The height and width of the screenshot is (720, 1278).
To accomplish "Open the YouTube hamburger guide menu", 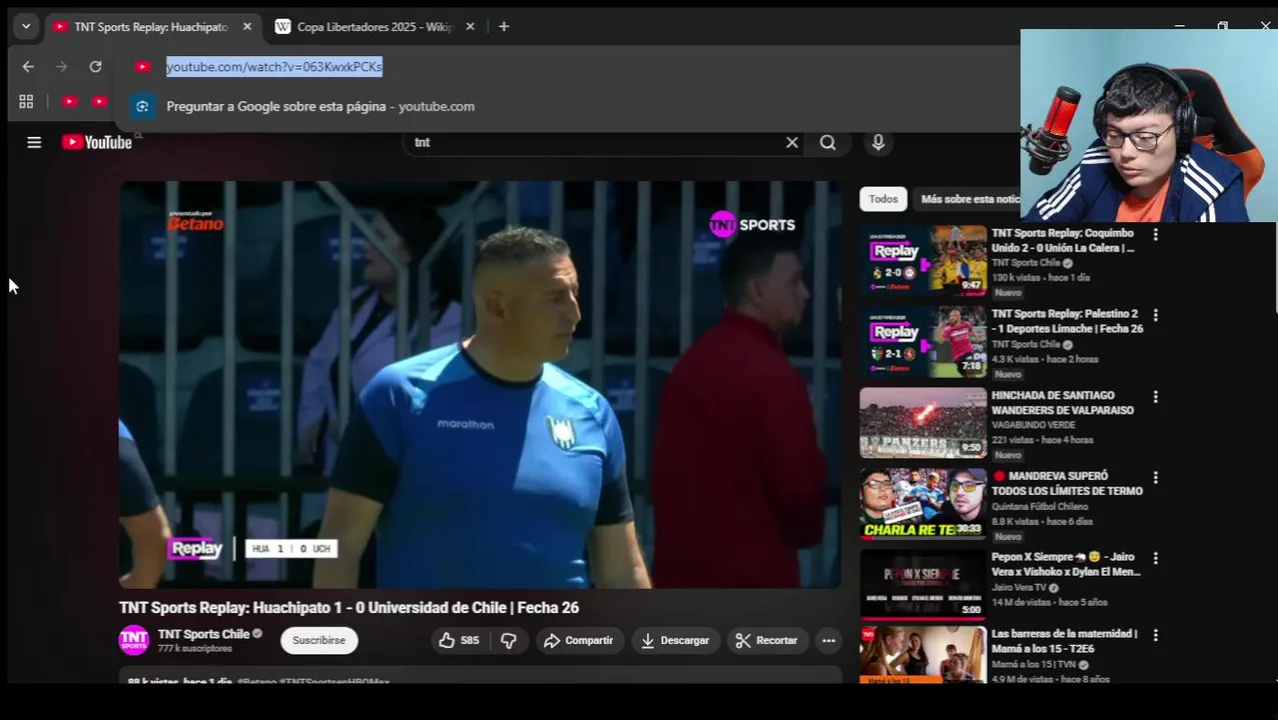I will pos(34,142).
